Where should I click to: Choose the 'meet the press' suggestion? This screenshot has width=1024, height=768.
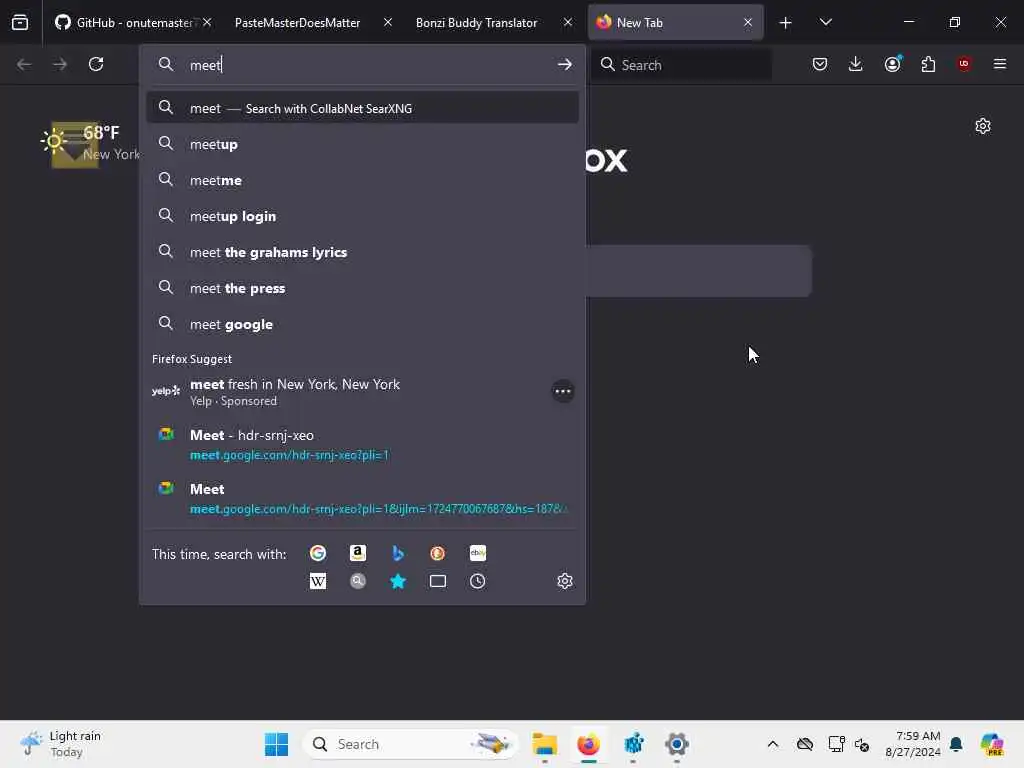(x=362, y=288)
